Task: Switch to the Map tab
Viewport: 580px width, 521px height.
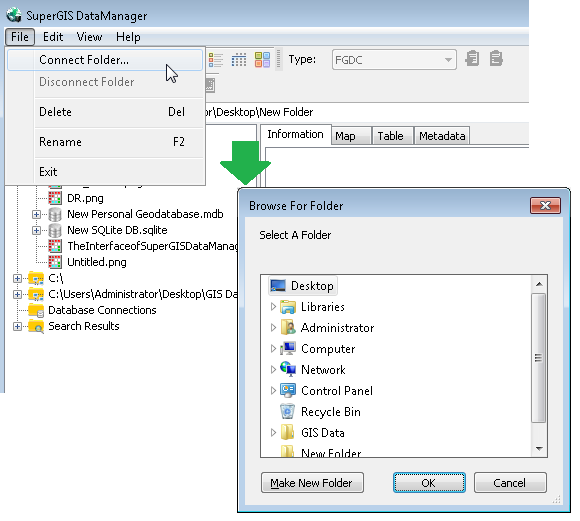Action: point(350,136)
